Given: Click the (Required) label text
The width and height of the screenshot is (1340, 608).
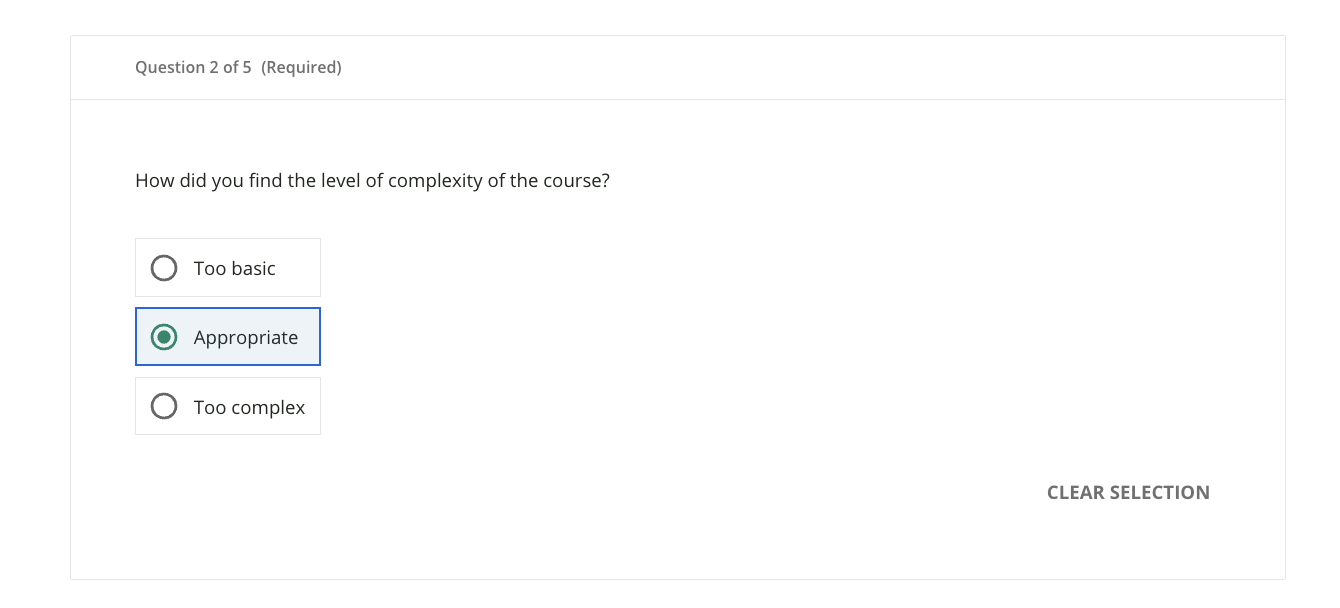Looking at the screenshot, I should pos(302,67).
